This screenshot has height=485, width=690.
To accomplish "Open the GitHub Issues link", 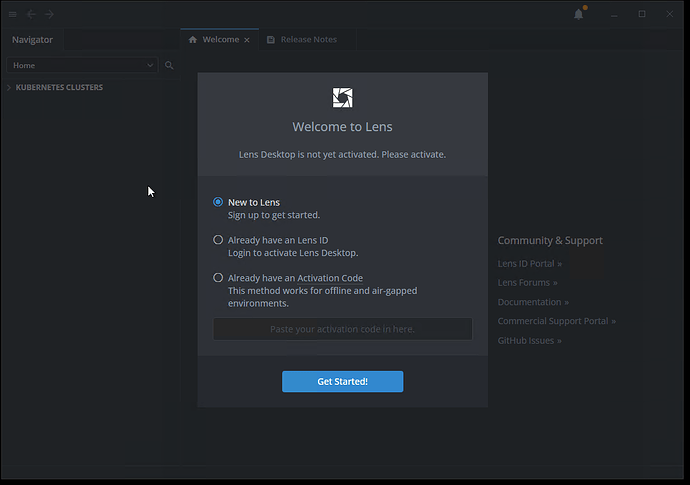I will click(529, 341).
